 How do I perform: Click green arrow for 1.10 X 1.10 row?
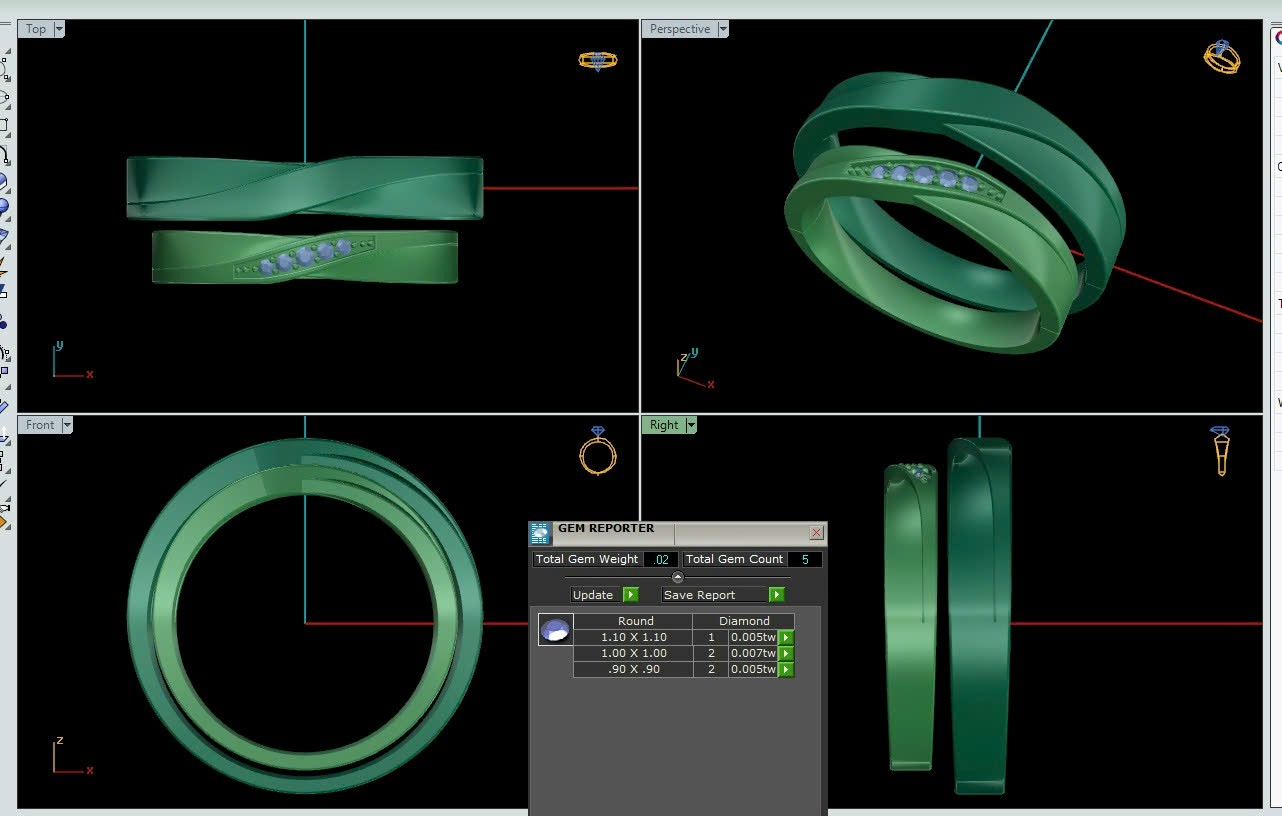pos(786,637)
